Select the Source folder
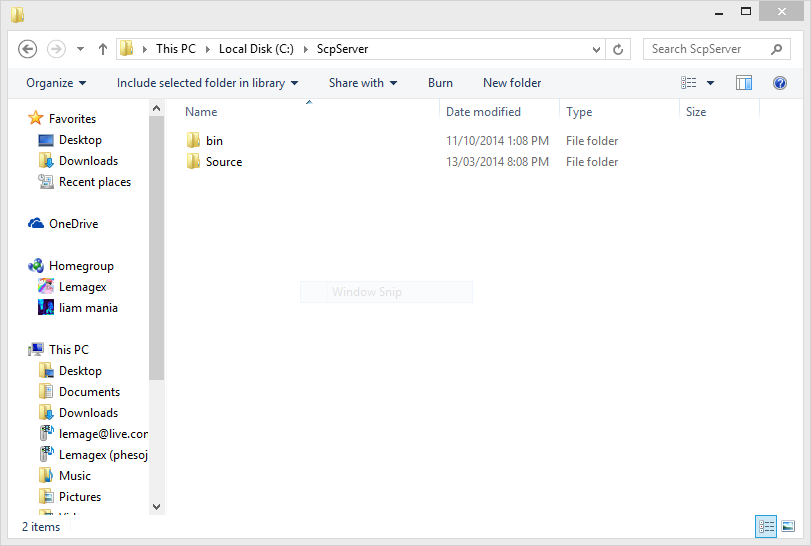Screen dimensions: 811x546 (224, 162)
